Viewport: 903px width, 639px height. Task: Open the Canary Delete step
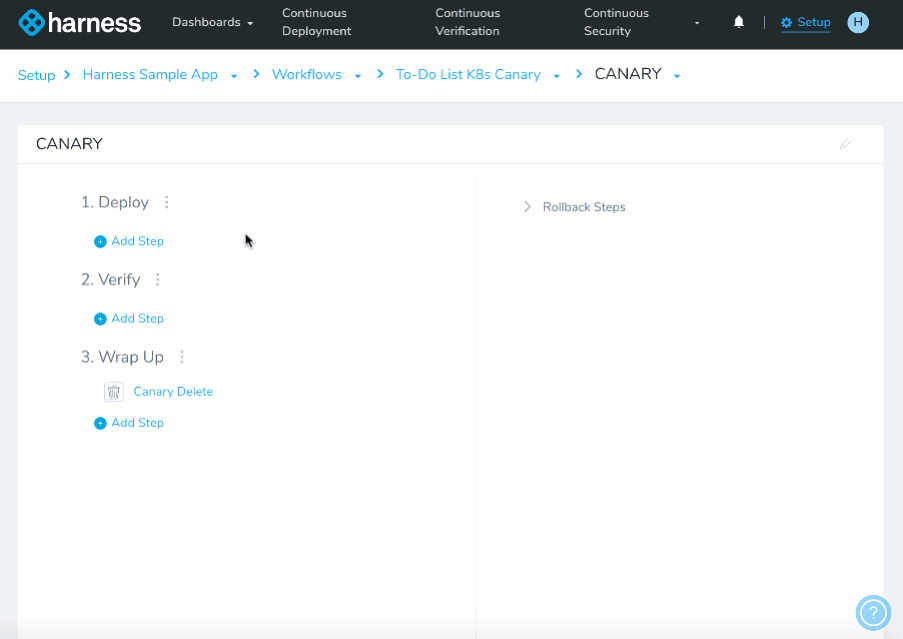tap(173, 391)
